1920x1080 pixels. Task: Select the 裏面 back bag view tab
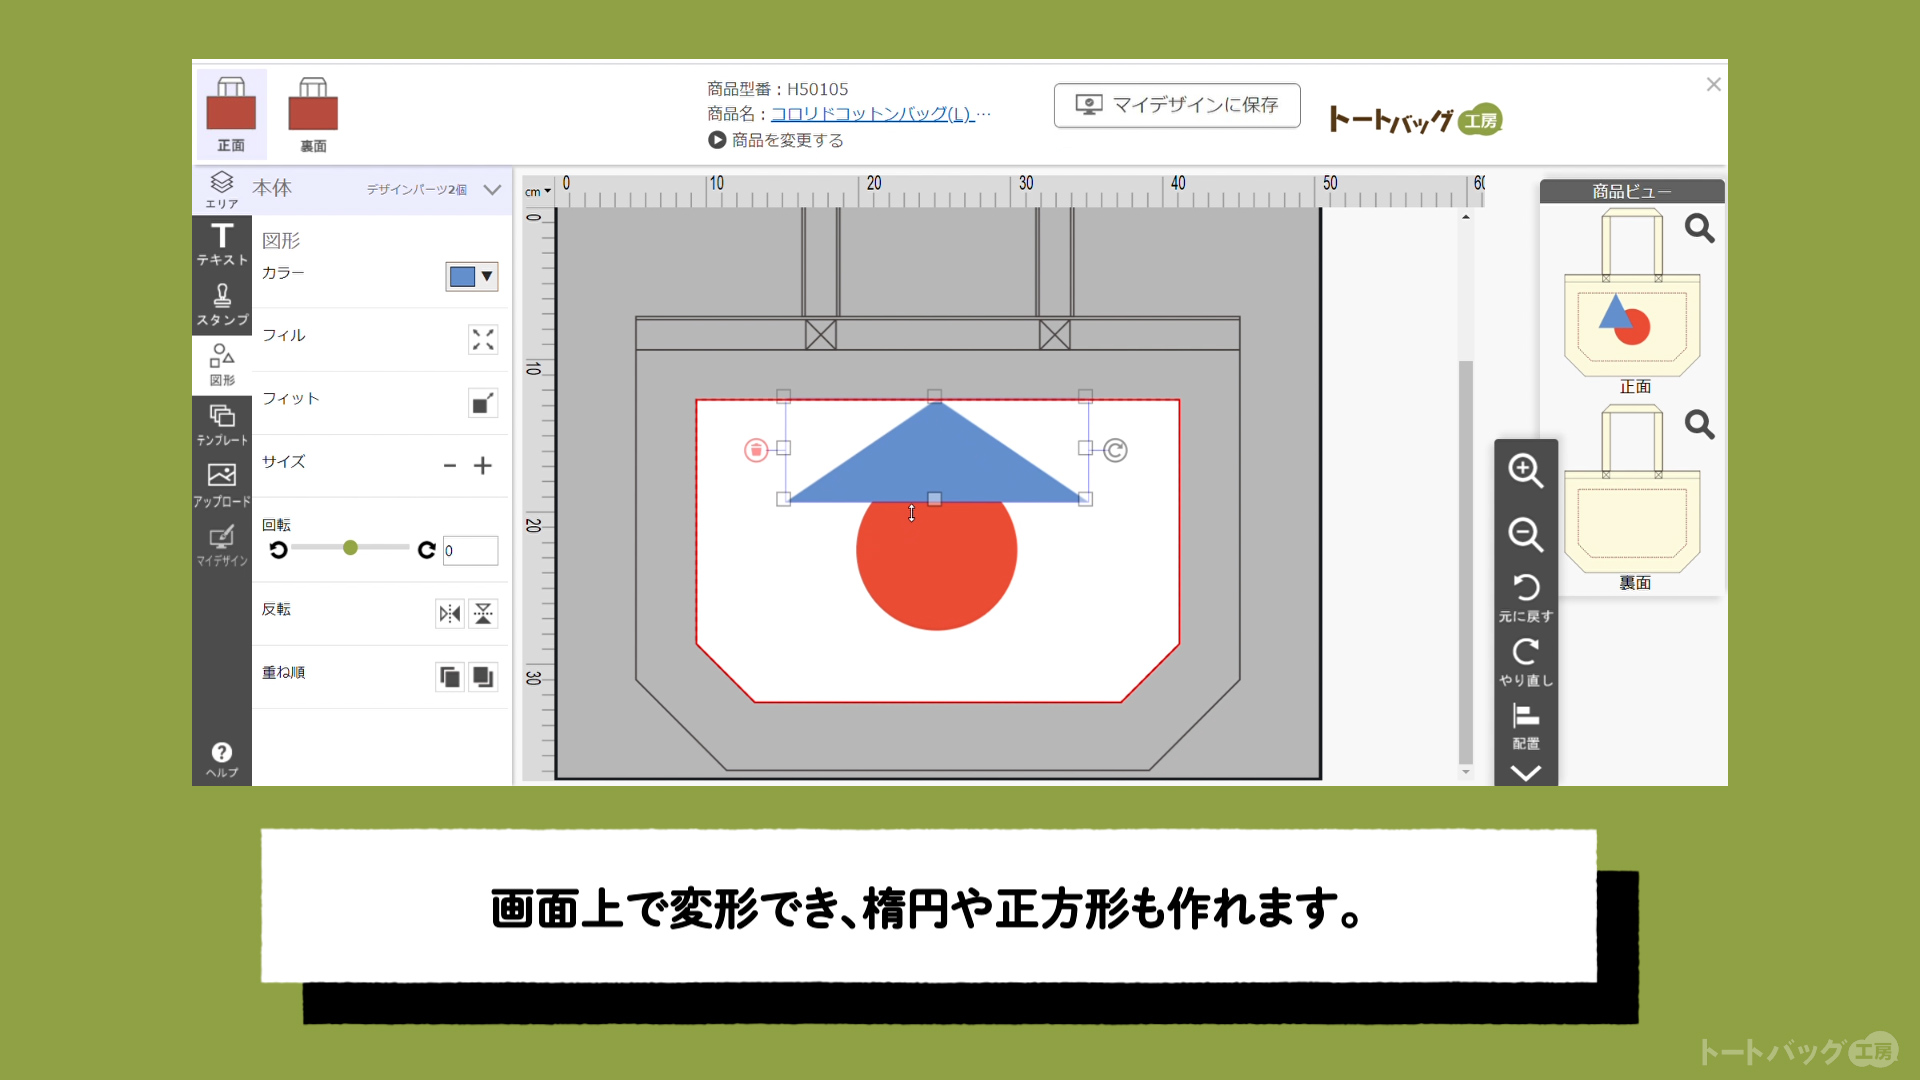[x=313, y=114]
